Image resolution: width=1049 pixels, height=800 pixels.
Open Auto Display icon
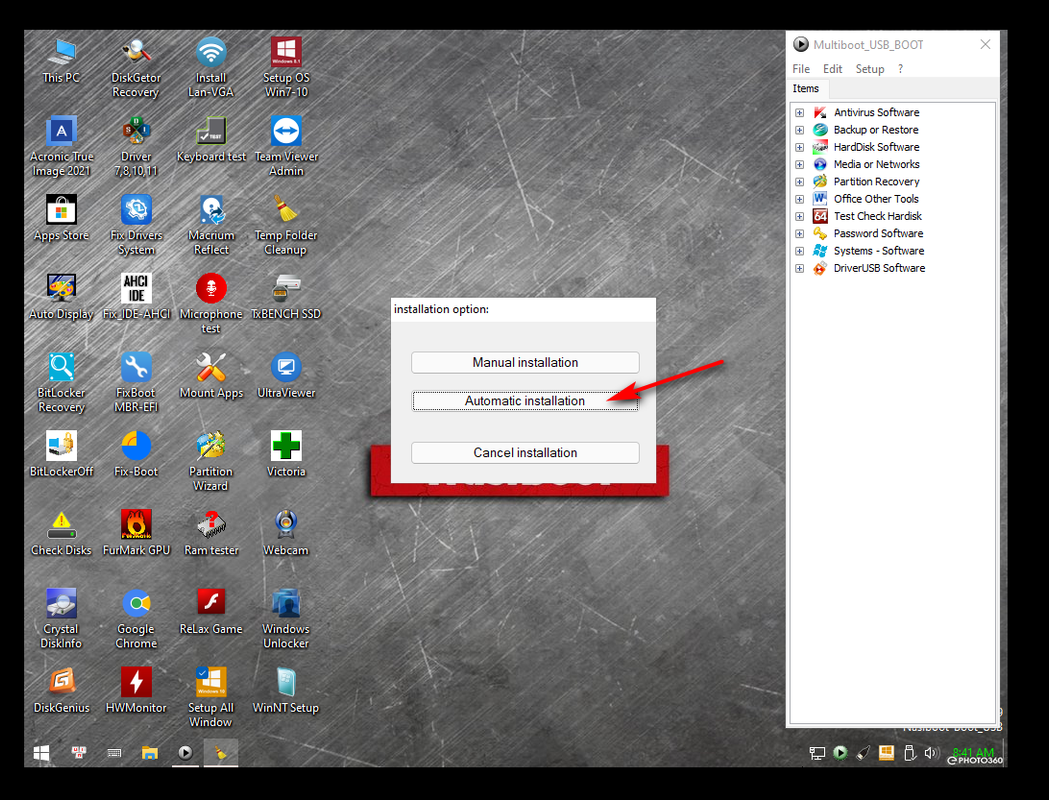[61, 297]
